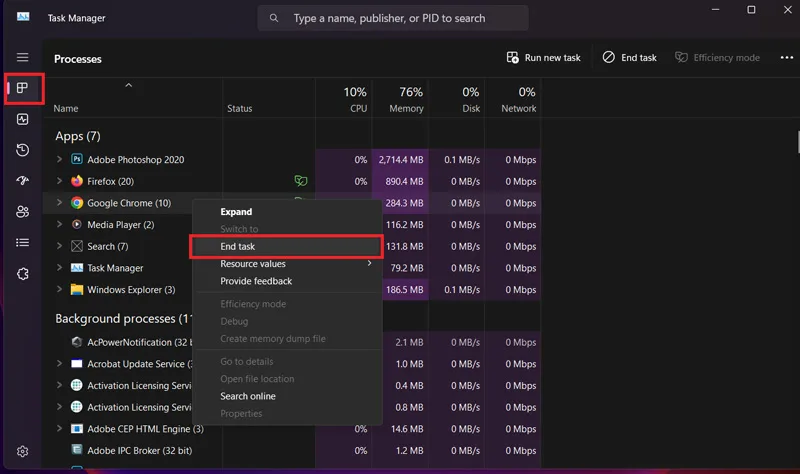
Task: Expand Adobe CEP HTML Engine (3) group
Action: (x=59, y=429)
